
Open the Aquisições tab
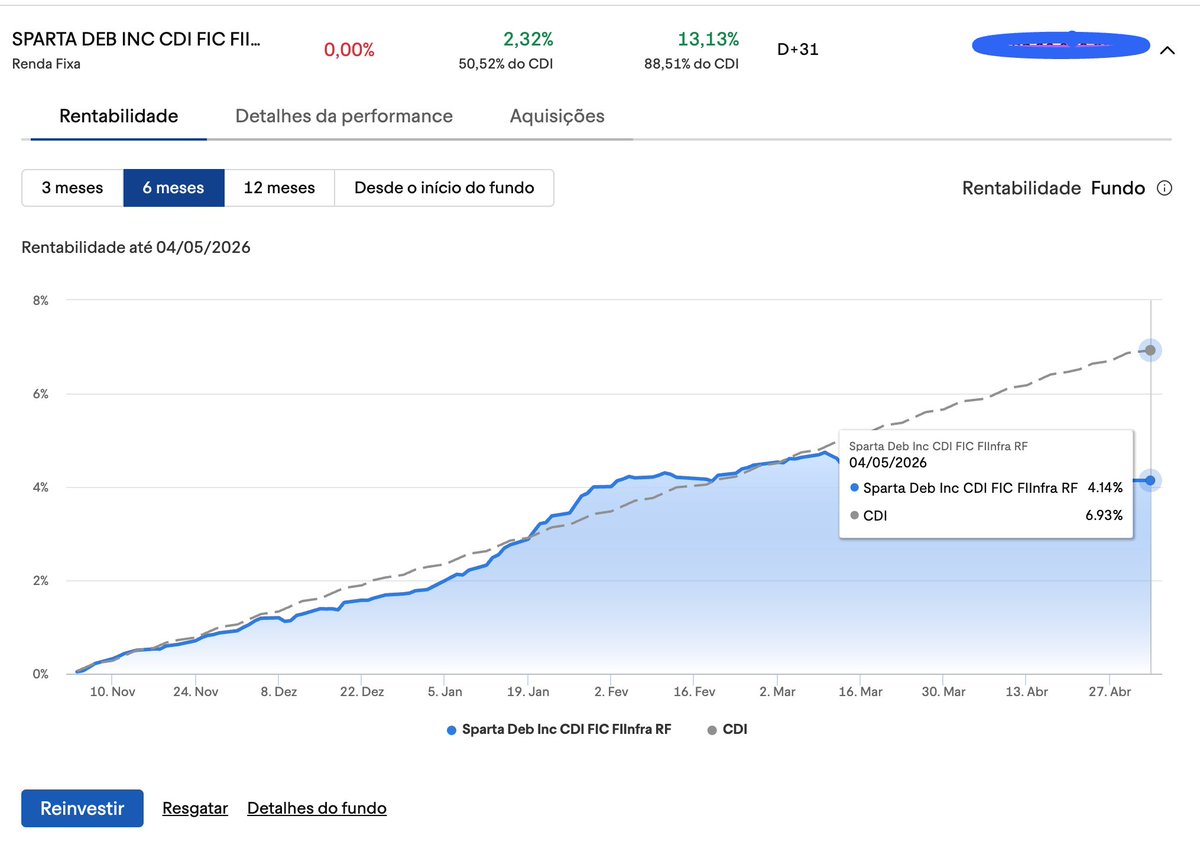557,116
